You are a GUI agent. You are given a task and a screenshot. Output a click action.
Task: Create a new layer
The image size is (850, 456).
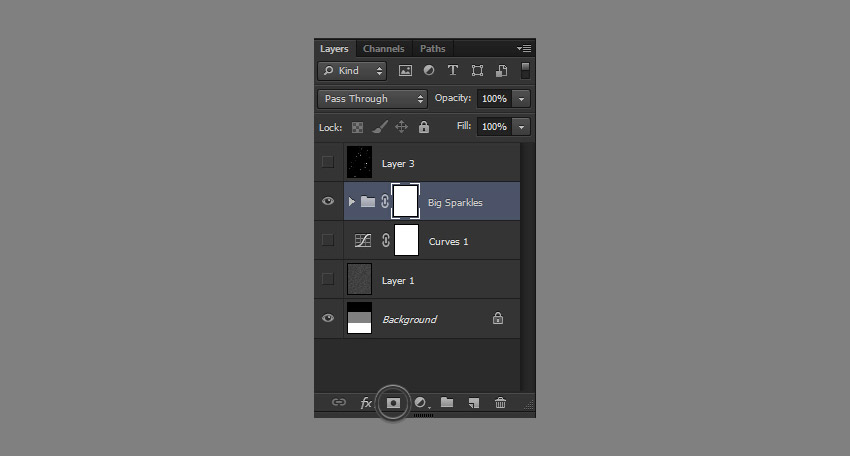474,403
